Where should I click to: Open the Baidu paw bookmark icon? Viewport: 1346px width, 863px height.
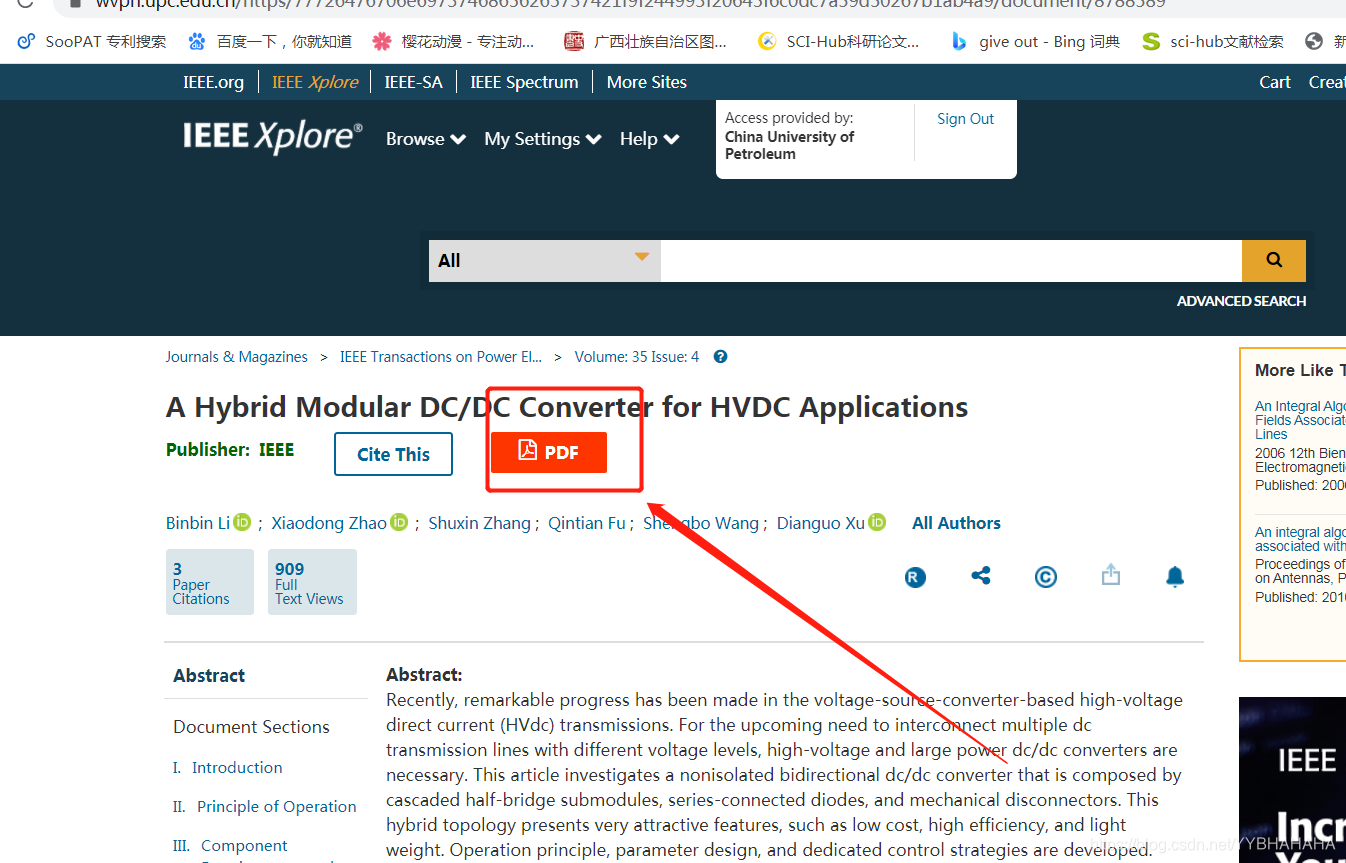pos(197,41)
